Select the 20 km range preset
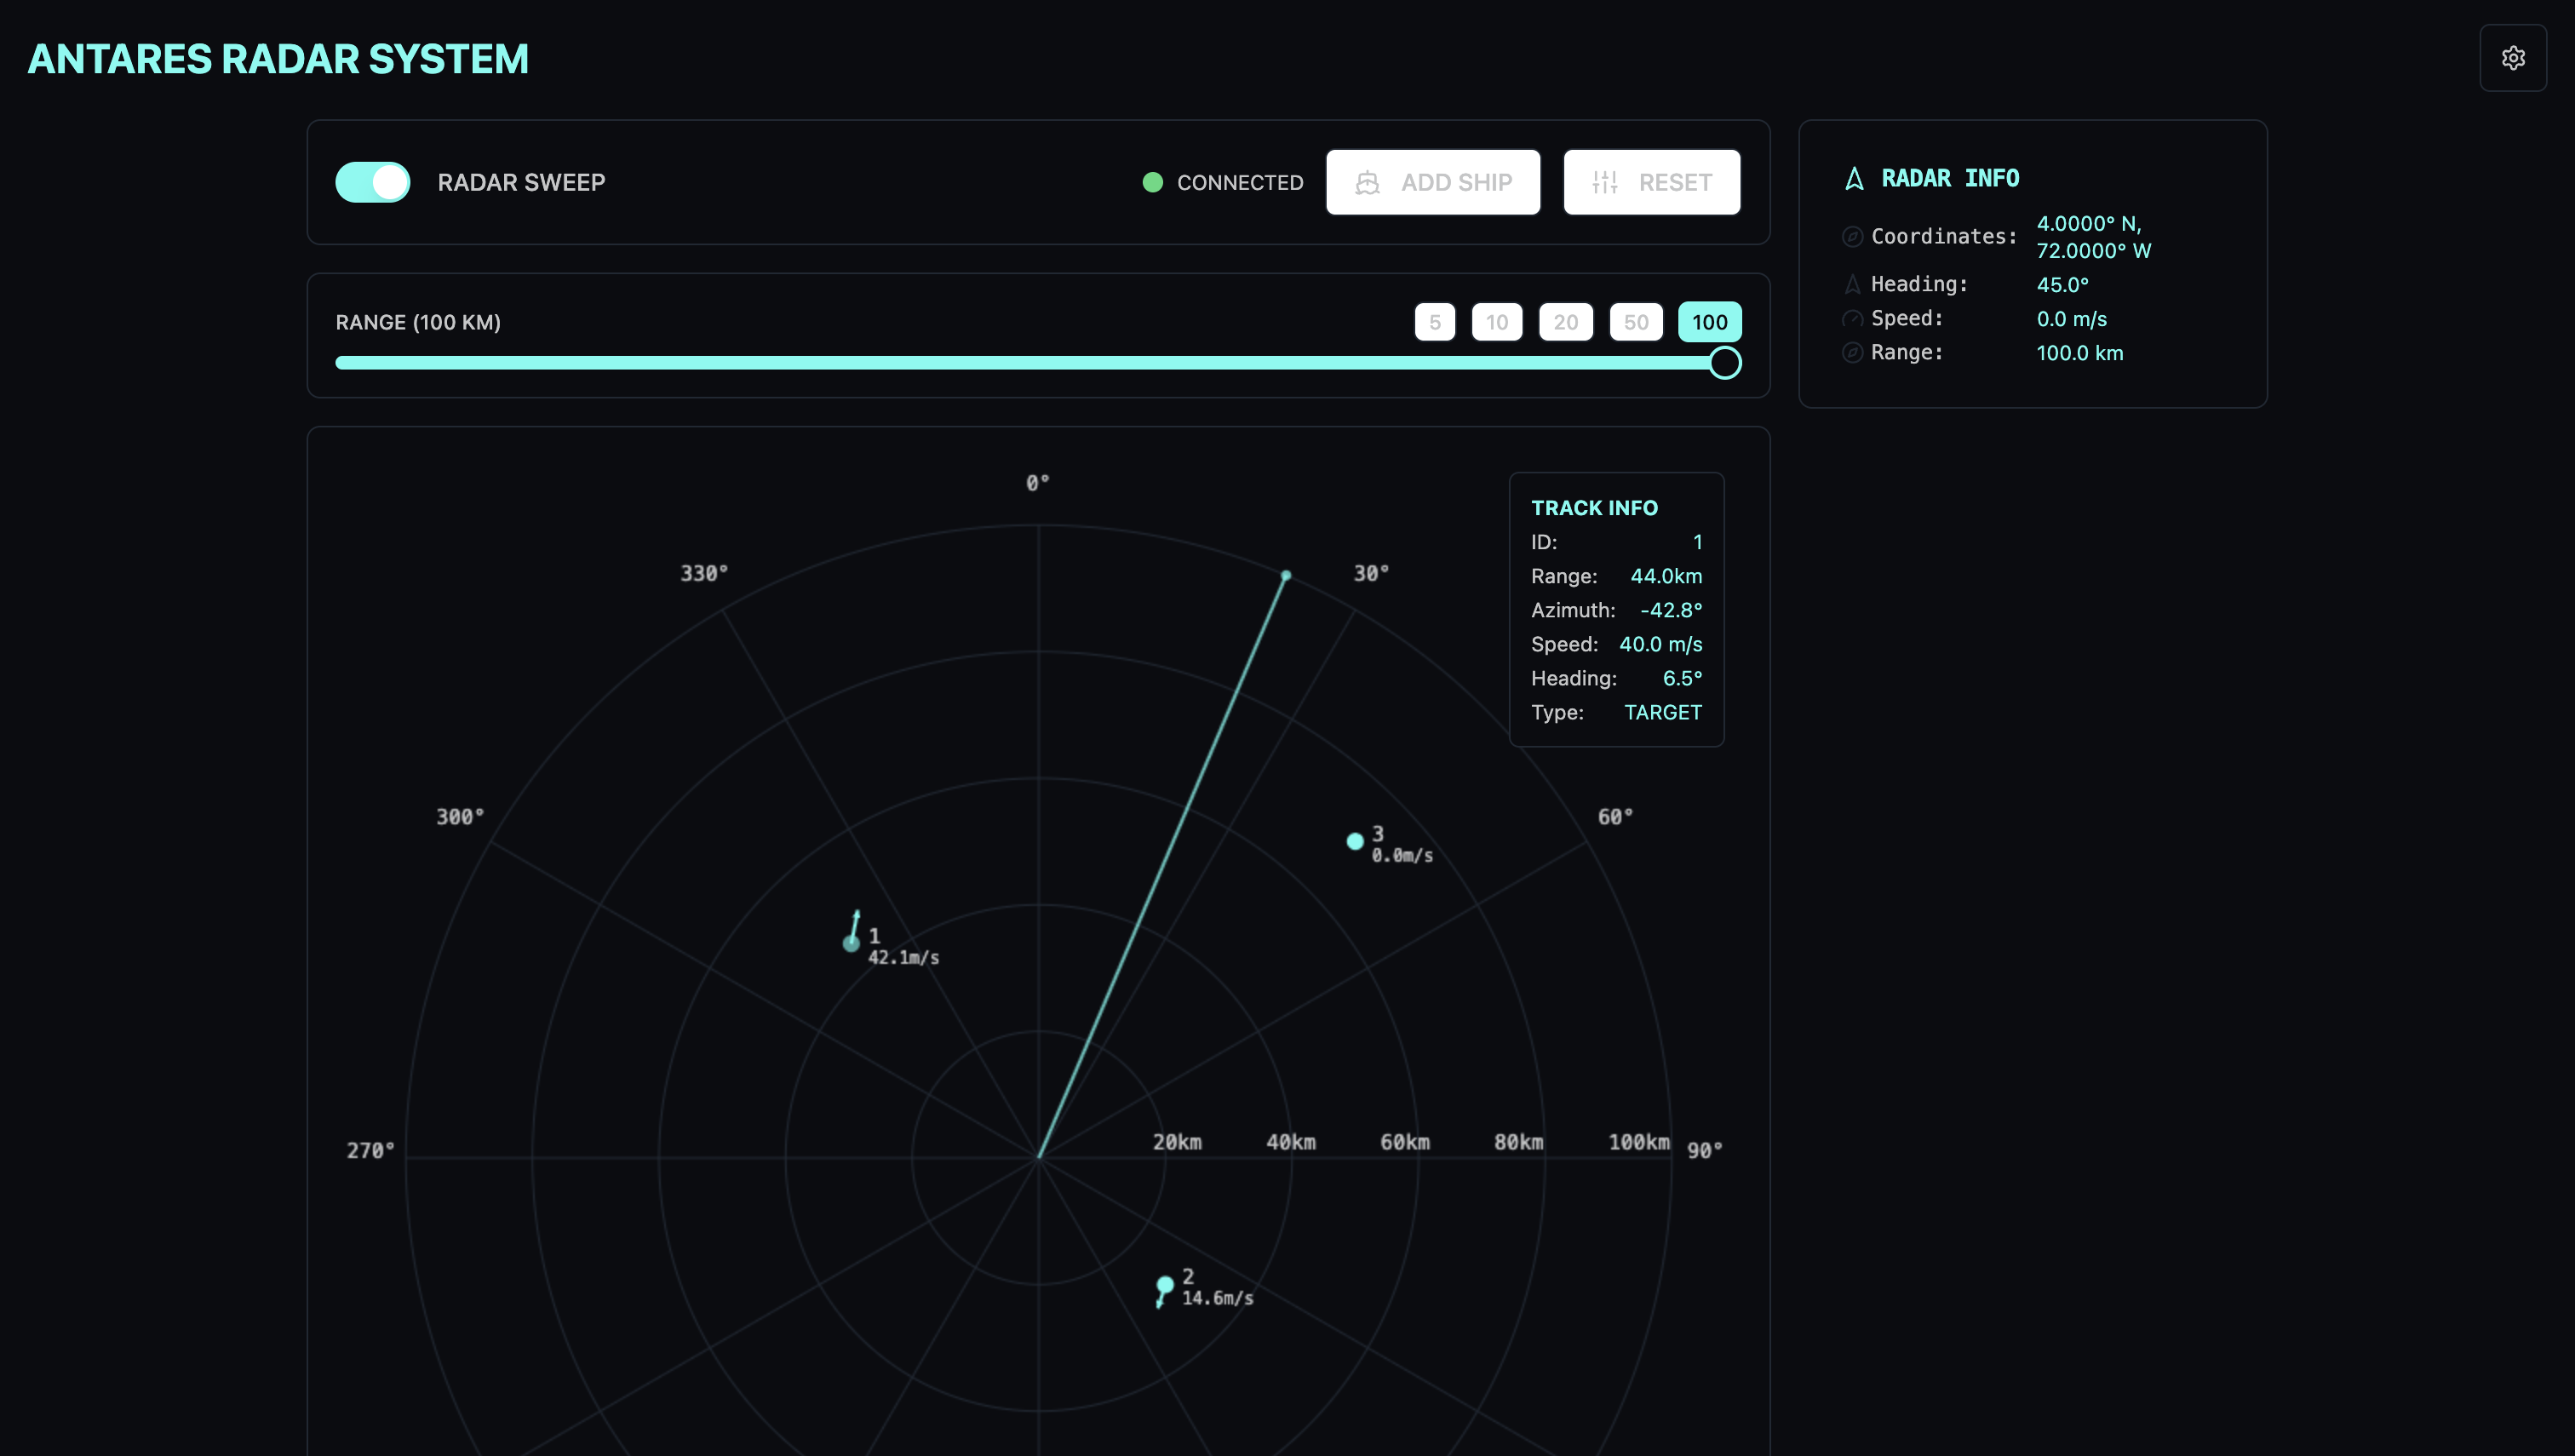Image resolution: width=2575 pixels, height=1456 pixels. [x=1565, y=322]
